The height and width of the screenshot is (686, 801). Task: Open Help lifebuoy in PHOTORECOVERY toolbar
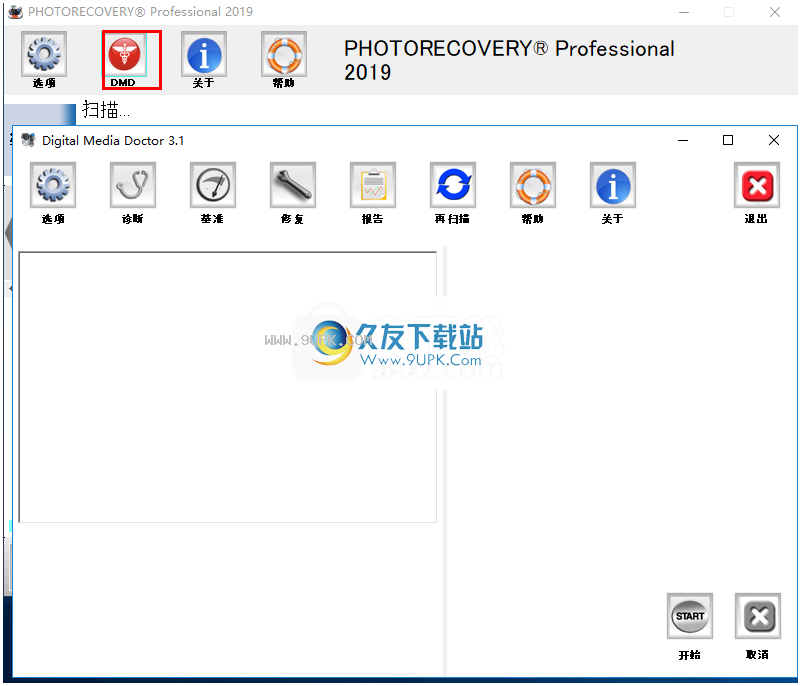284,54
